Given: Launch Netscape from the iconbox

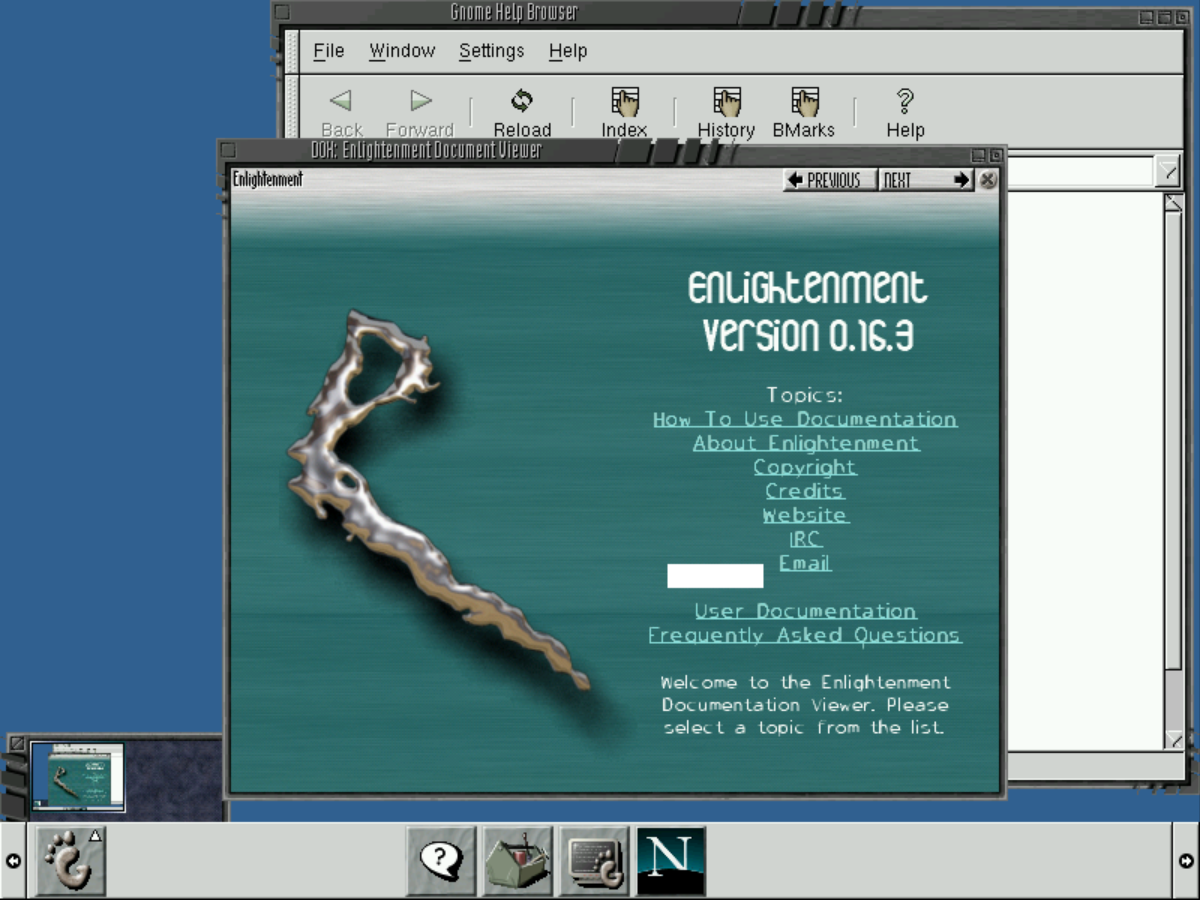Looking at the screenshot, I should coord(670,860).
